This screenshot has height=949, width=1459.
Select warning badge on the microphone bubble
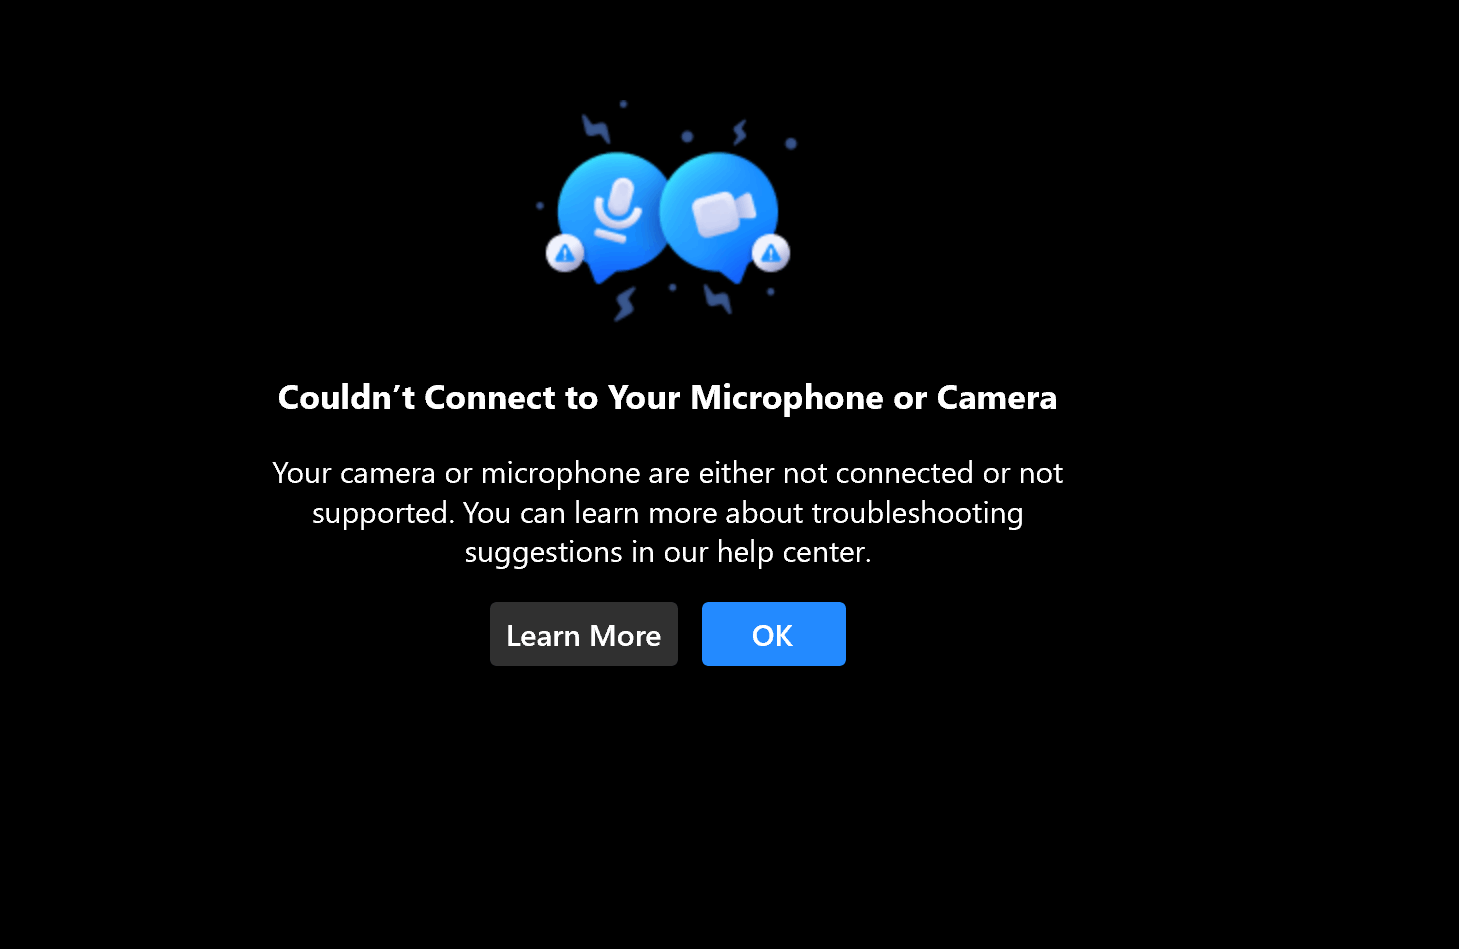(x=565, y=253)
